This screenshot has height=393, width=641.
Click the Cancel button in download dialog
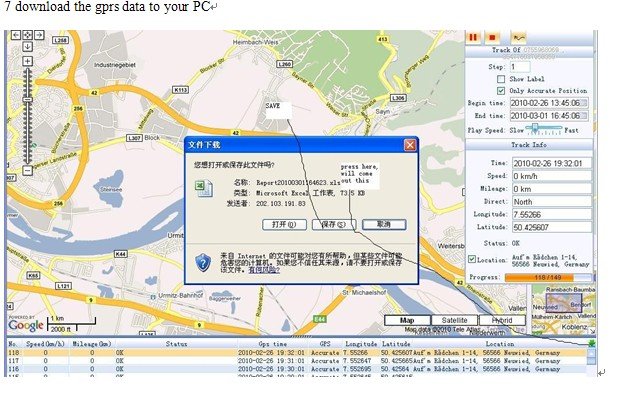(x=384, y=225)
